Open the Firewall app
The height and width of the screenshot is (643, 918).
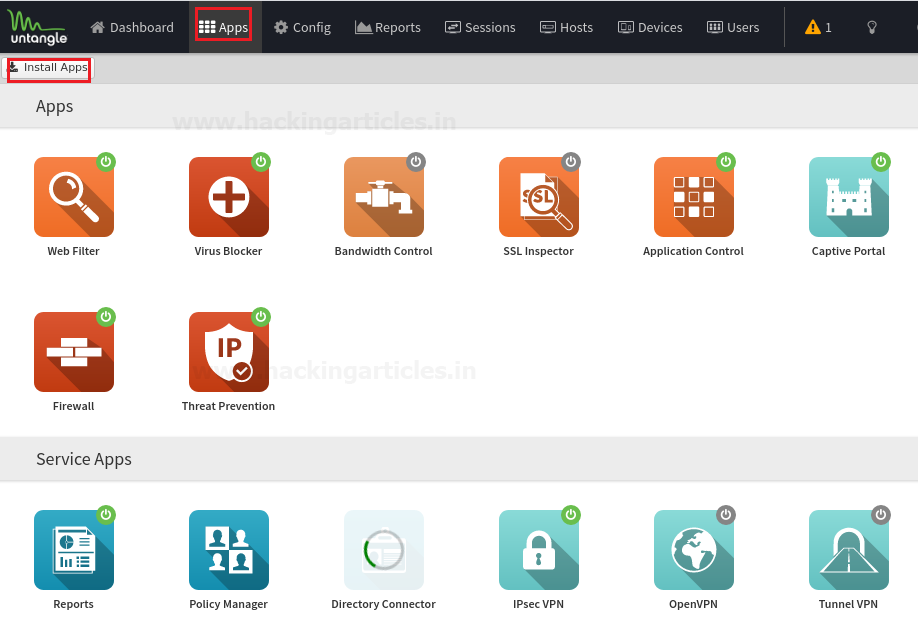pyautogui.click(x=74, y=352)
